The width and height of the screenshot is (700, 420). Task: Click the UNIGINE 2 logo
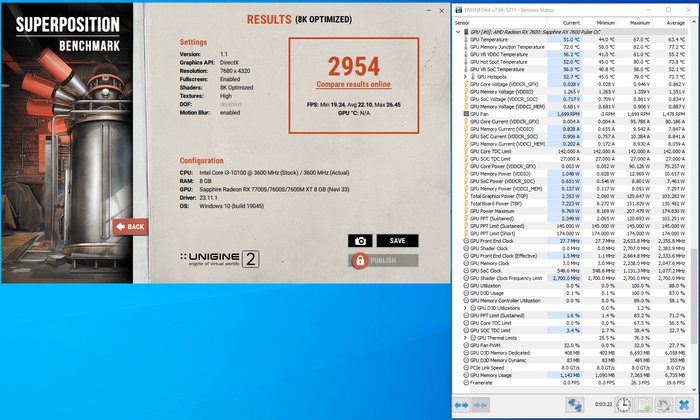click(x=220, y=259)
